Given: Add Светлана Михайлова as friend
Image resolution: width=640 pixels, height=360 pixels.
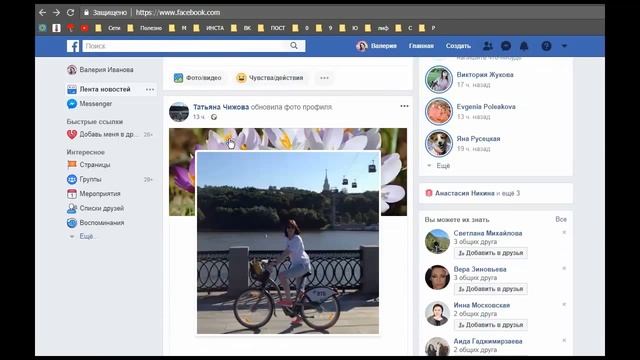Looking at the screenshot, I should pyautogui.click(x=491, y=253).
